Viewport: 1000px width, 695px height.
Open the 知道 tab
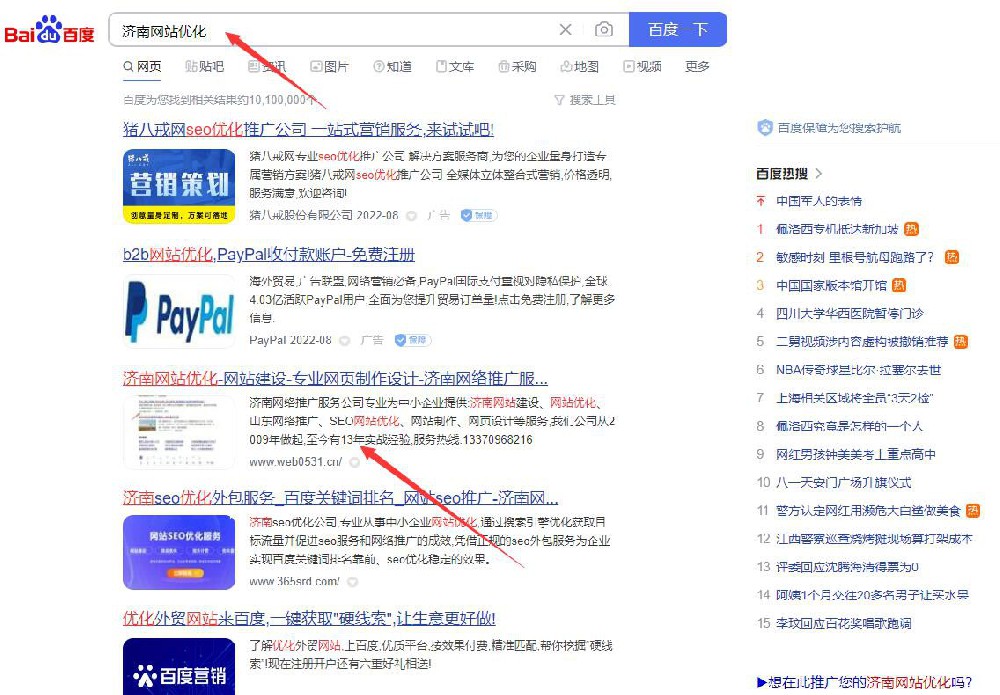pyautogui.click(x=392, y=66)
